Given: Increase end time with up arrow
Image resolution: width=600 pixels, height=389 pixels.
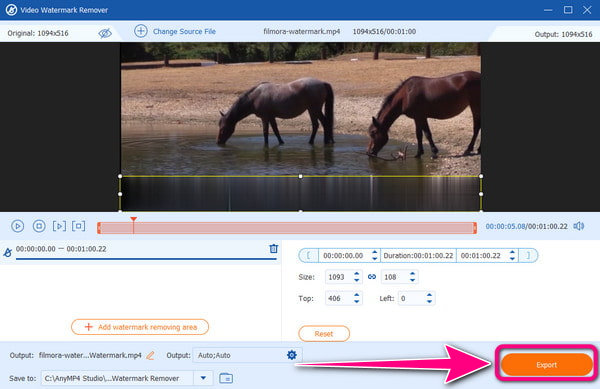Looking at the screenshot, I should pos(512,252).
